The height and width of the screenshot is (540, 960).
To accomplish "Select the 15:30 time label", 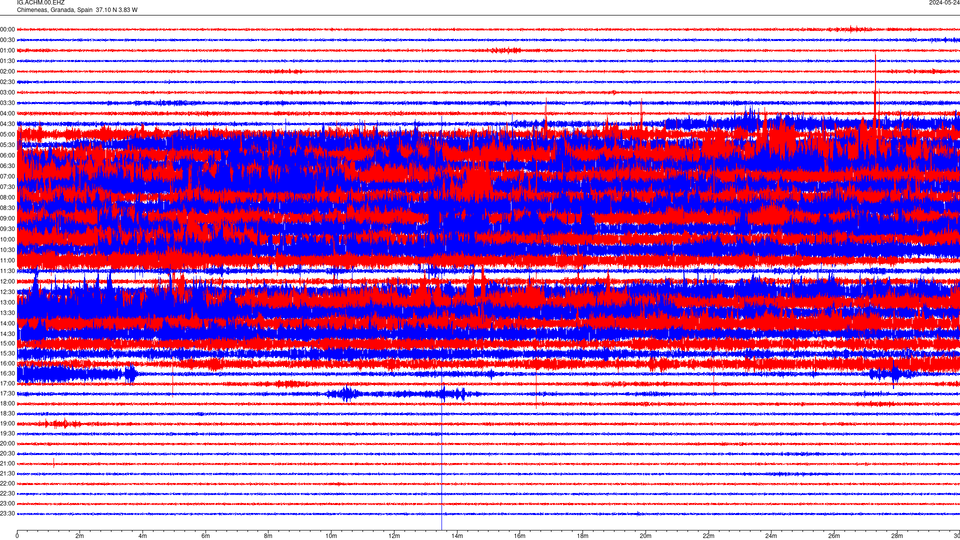I will click(x=7, y=353).
